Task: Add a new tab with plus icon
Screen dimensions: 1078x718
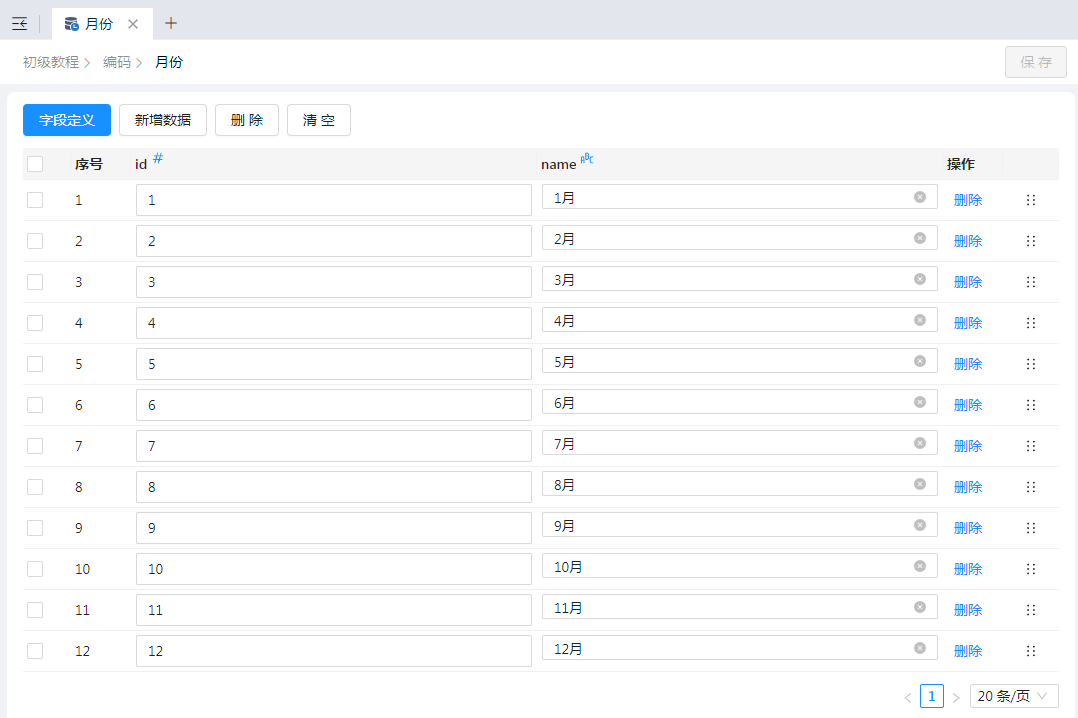Action: 171,23
